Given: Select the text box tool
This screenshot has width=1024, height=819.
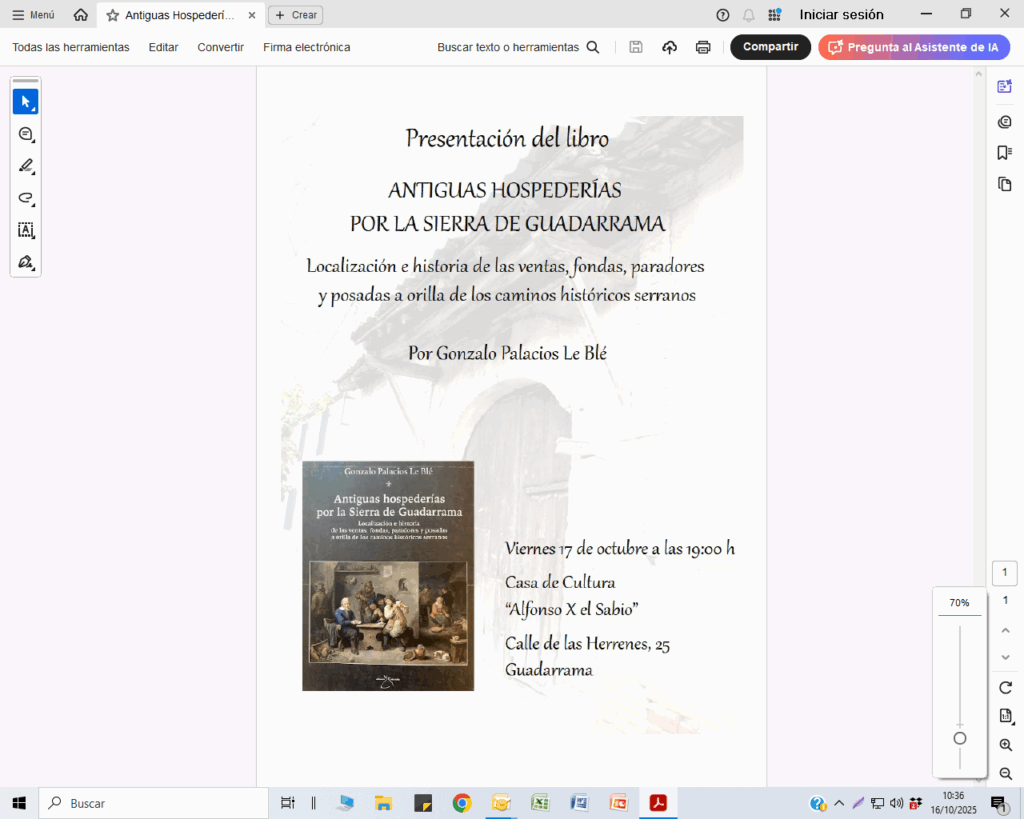Looking at the screenshot, I should pos(25,230).
